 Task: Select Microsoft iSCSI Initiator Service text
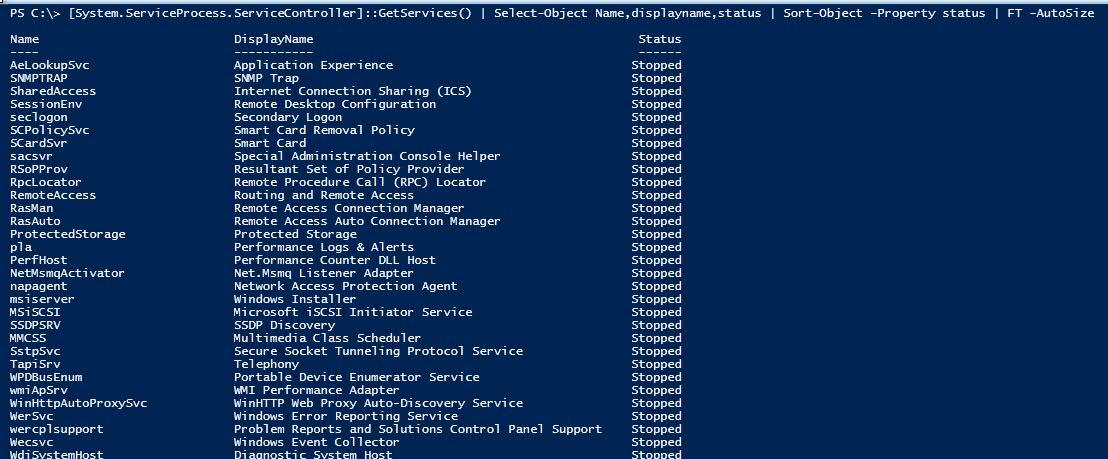353,311
